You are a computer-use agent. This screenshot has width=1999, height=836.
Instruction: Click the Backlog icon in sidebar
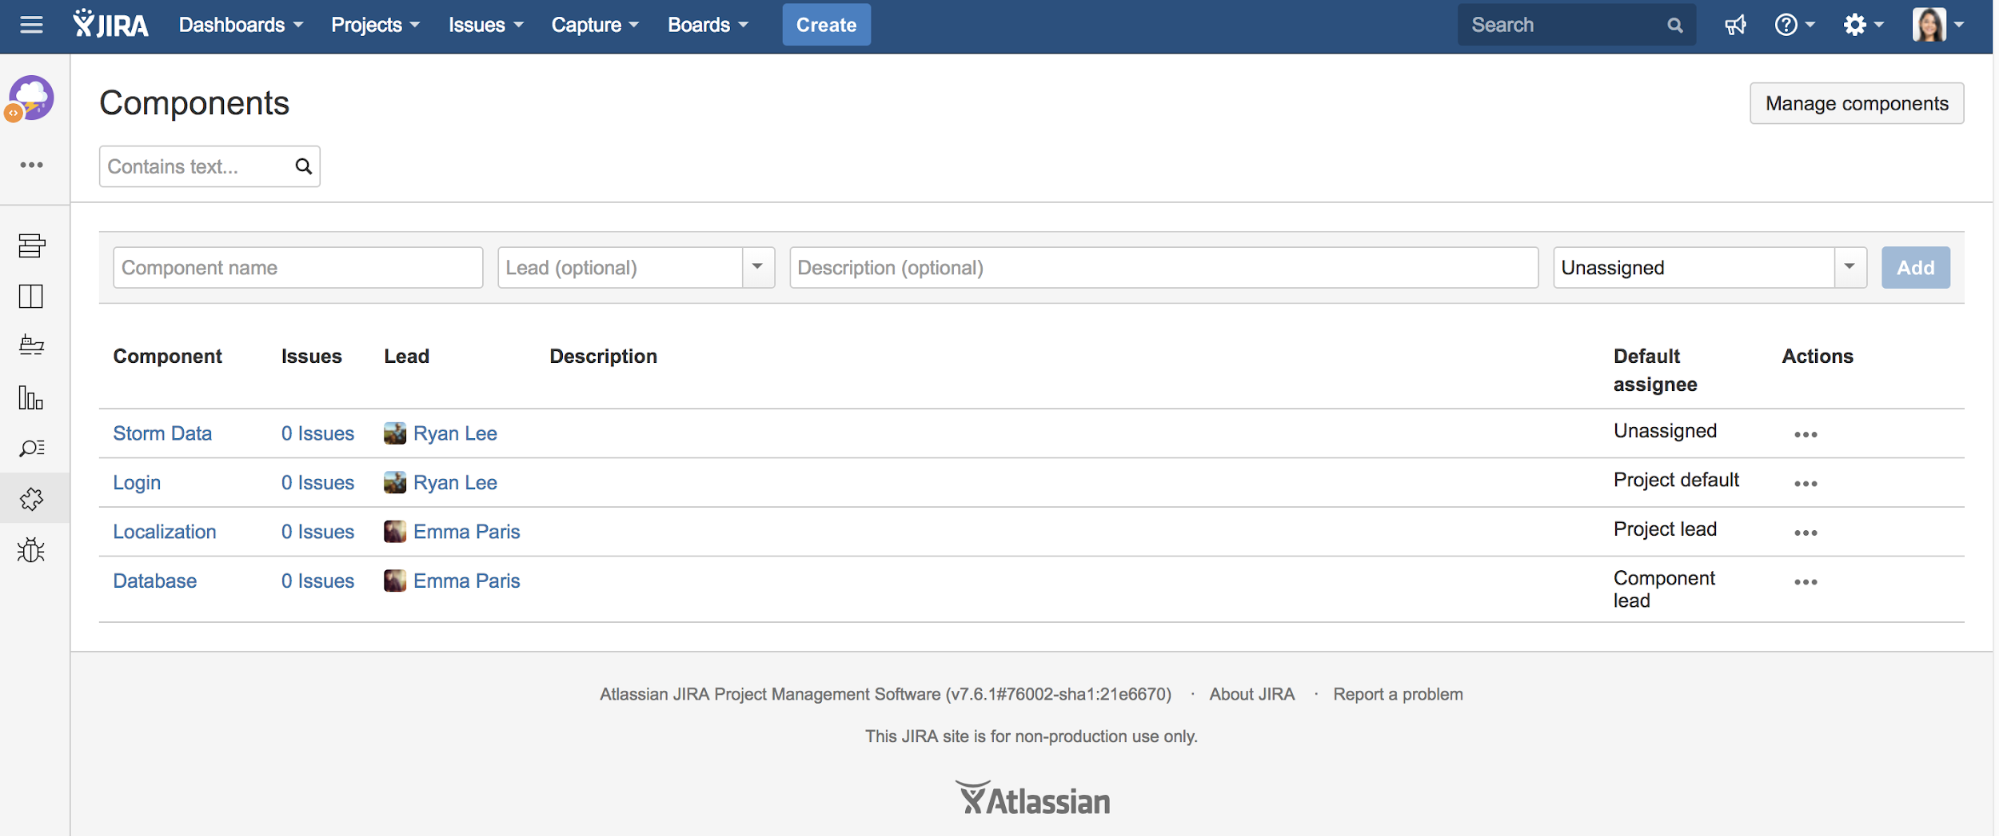pos(31,245)
